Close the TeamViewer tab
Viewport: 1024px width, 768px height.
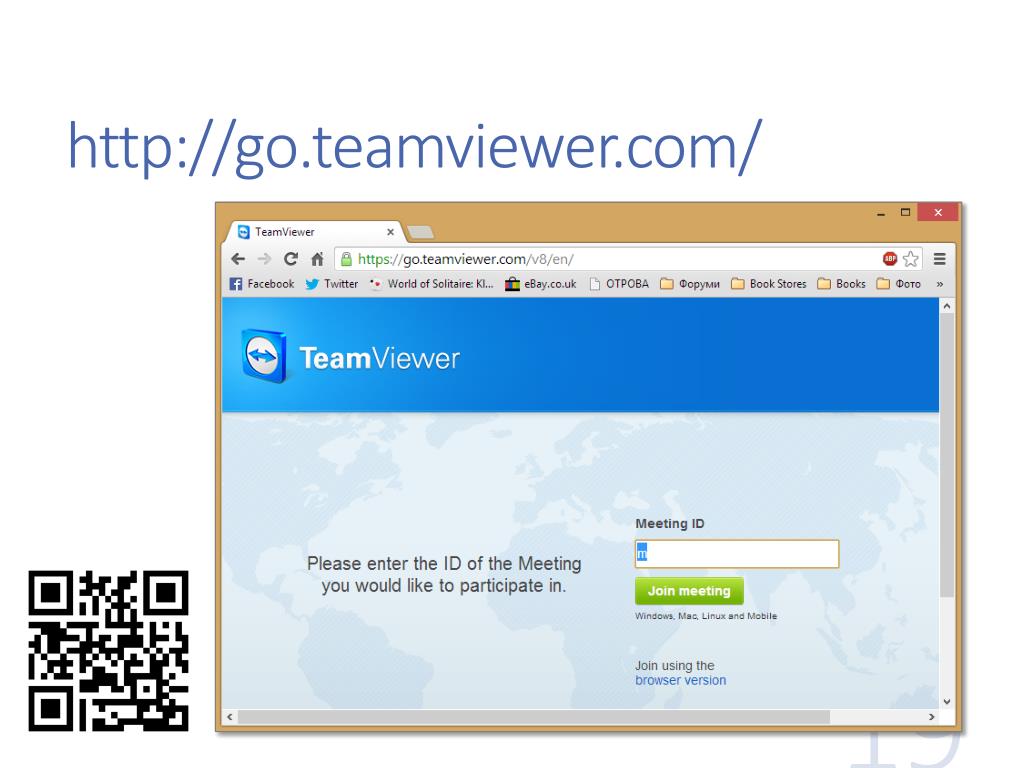point(391,232)
